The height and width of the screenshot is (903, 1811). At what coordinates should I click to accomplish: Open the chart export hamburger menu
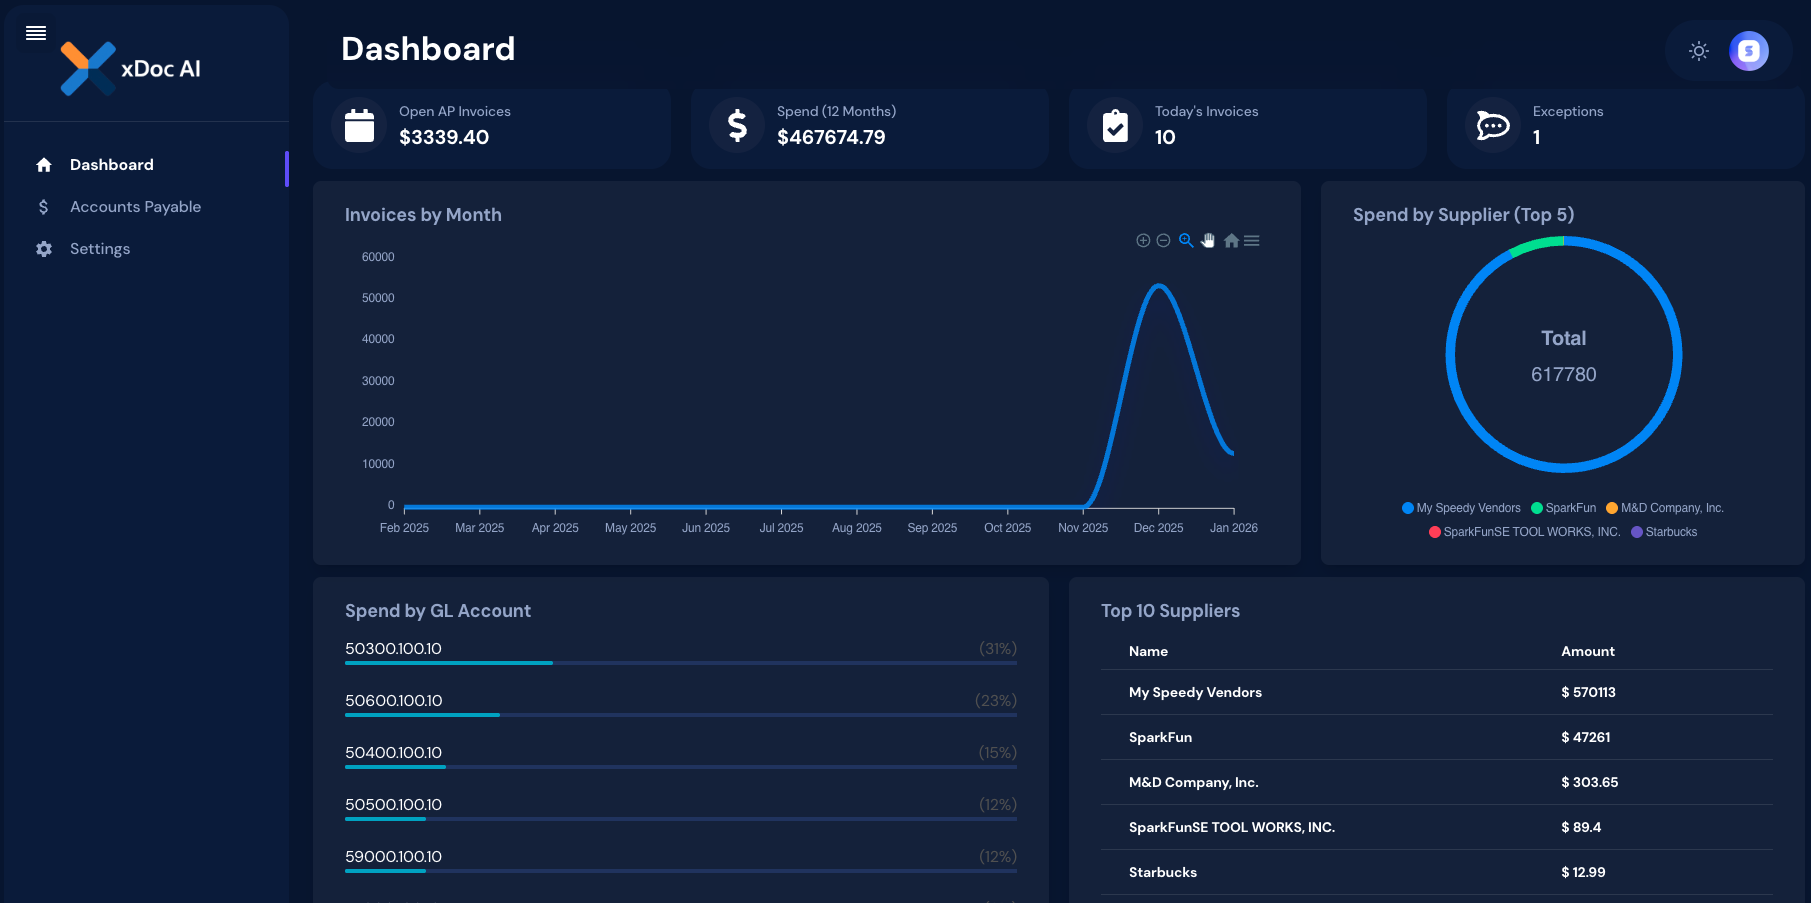1252,241
